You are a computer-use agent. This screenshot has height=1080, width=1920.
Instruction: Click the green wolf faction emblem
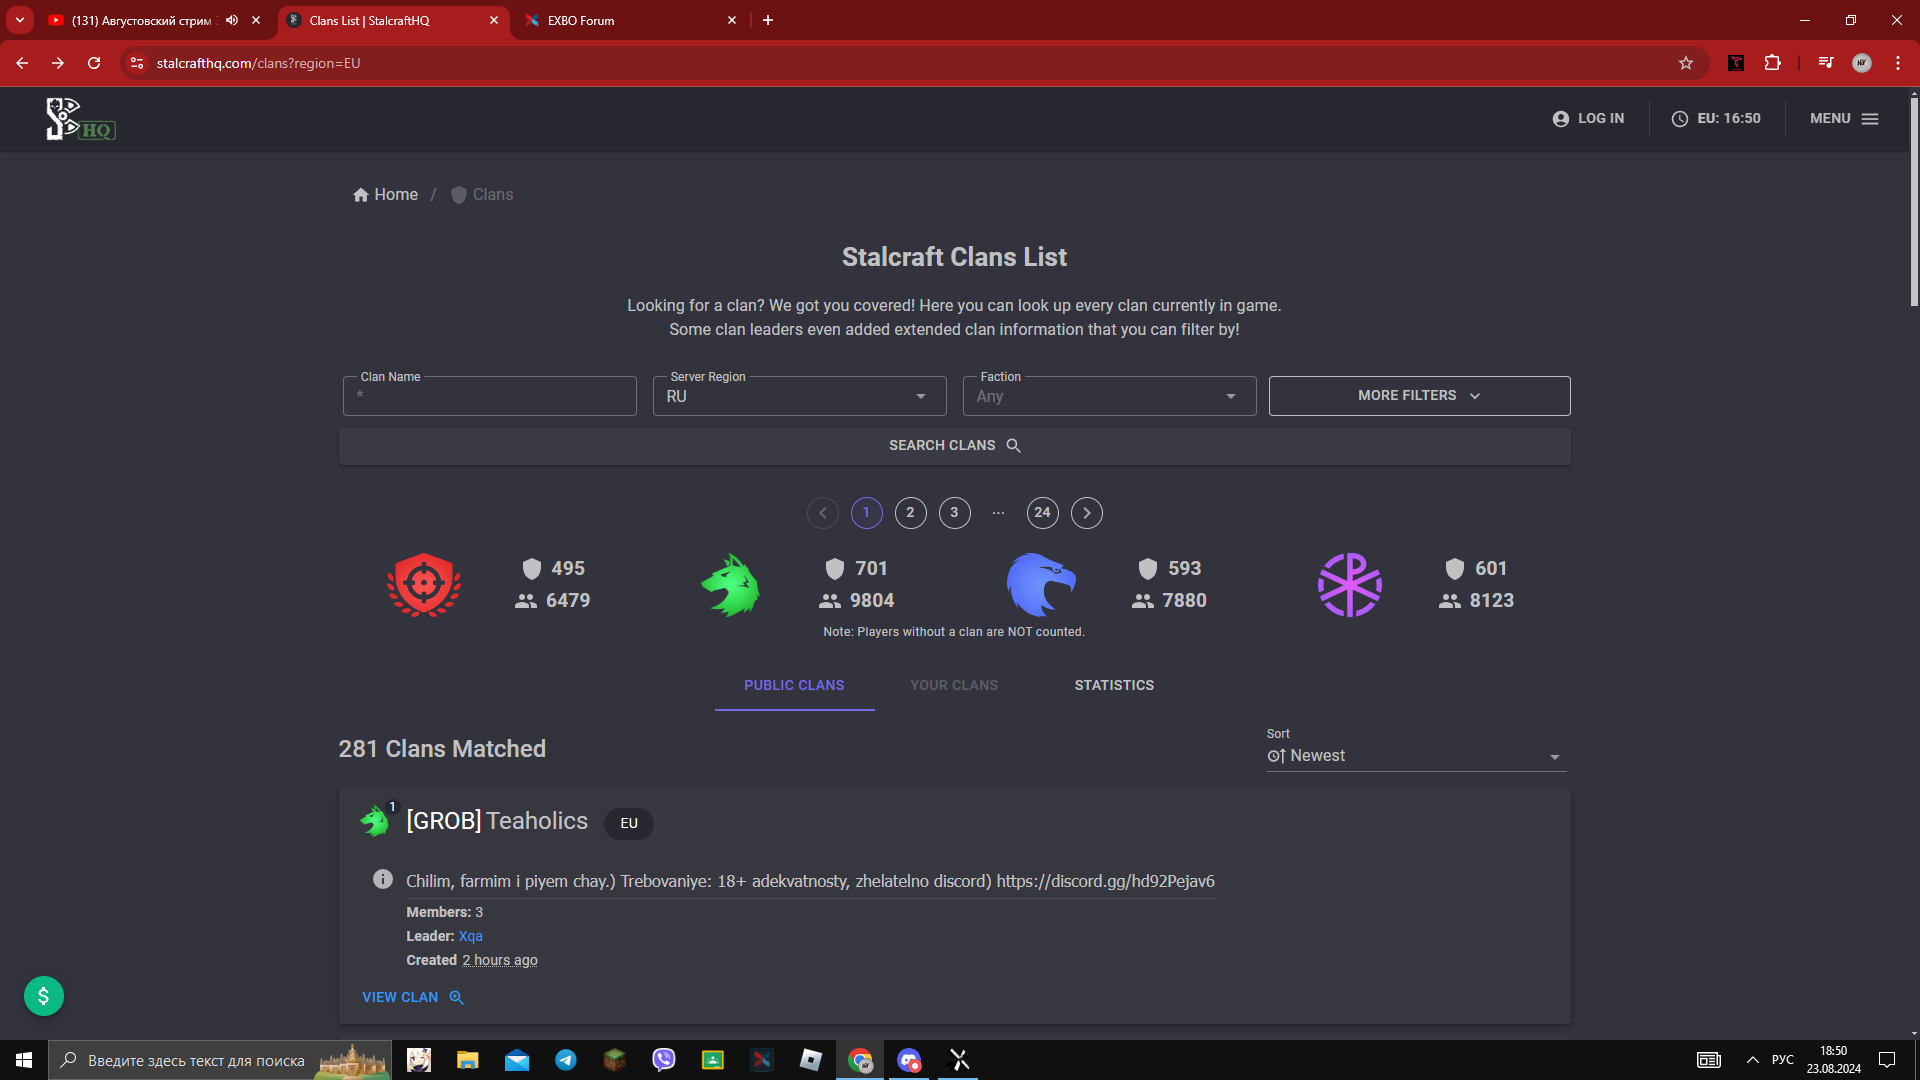point(731,585)
